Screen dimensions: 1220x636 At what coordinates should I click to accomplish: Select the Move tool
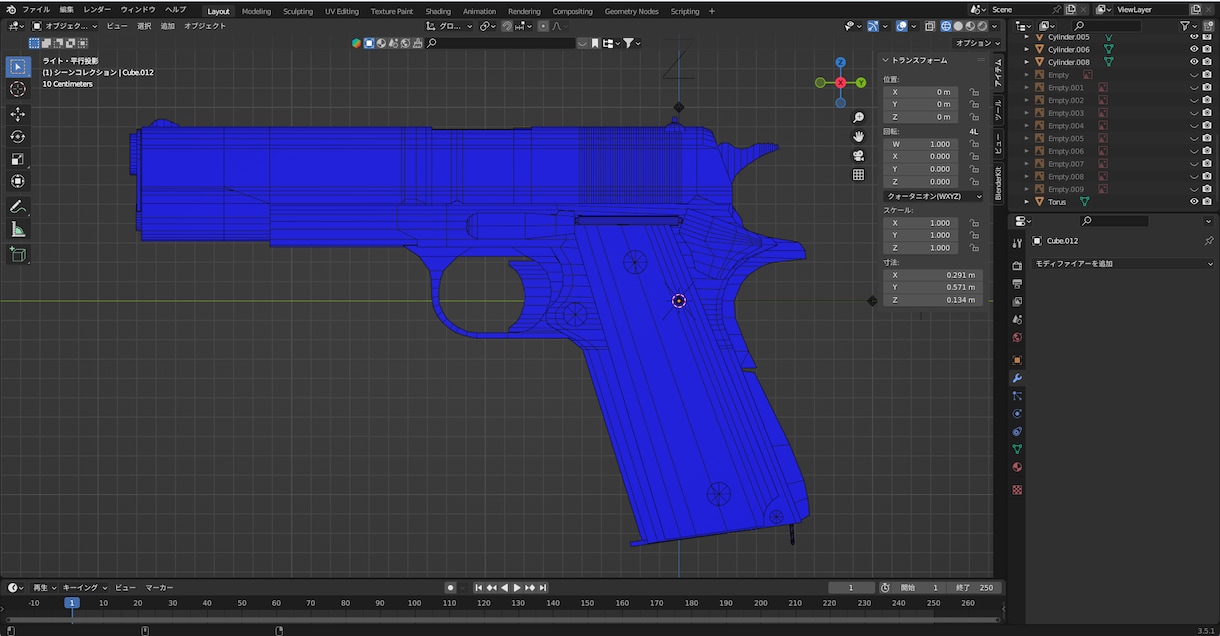pyautogui.click(x=18, y=114)
